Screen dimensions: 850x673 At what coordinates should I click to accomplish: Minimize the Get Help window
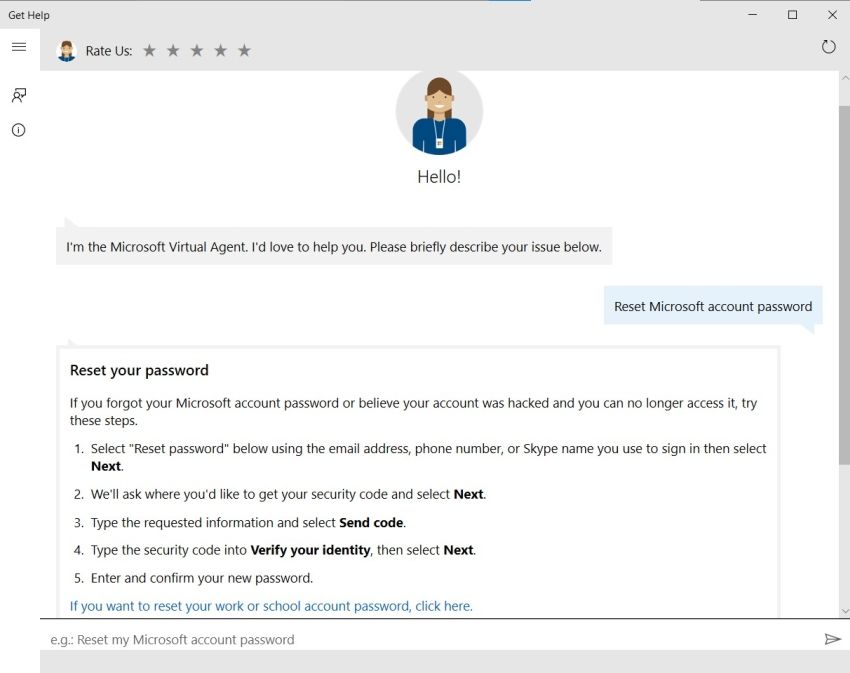click(x=752, y=15)
